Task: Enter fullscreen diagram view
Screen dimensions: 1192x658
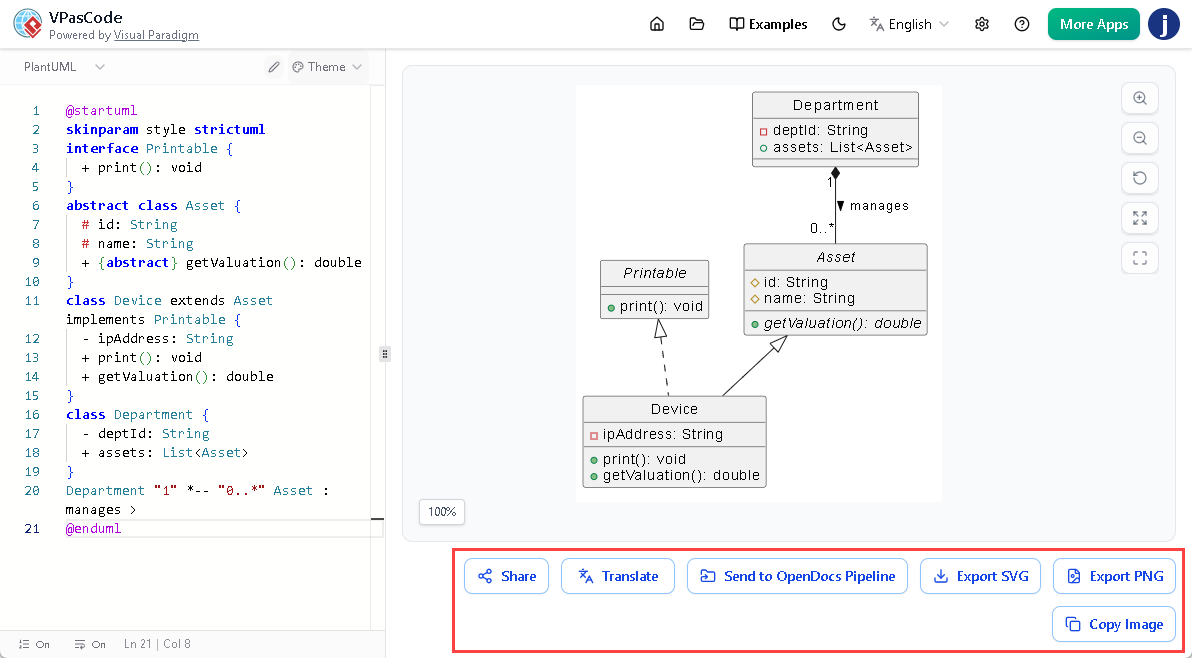Action: coord(1140,258)
